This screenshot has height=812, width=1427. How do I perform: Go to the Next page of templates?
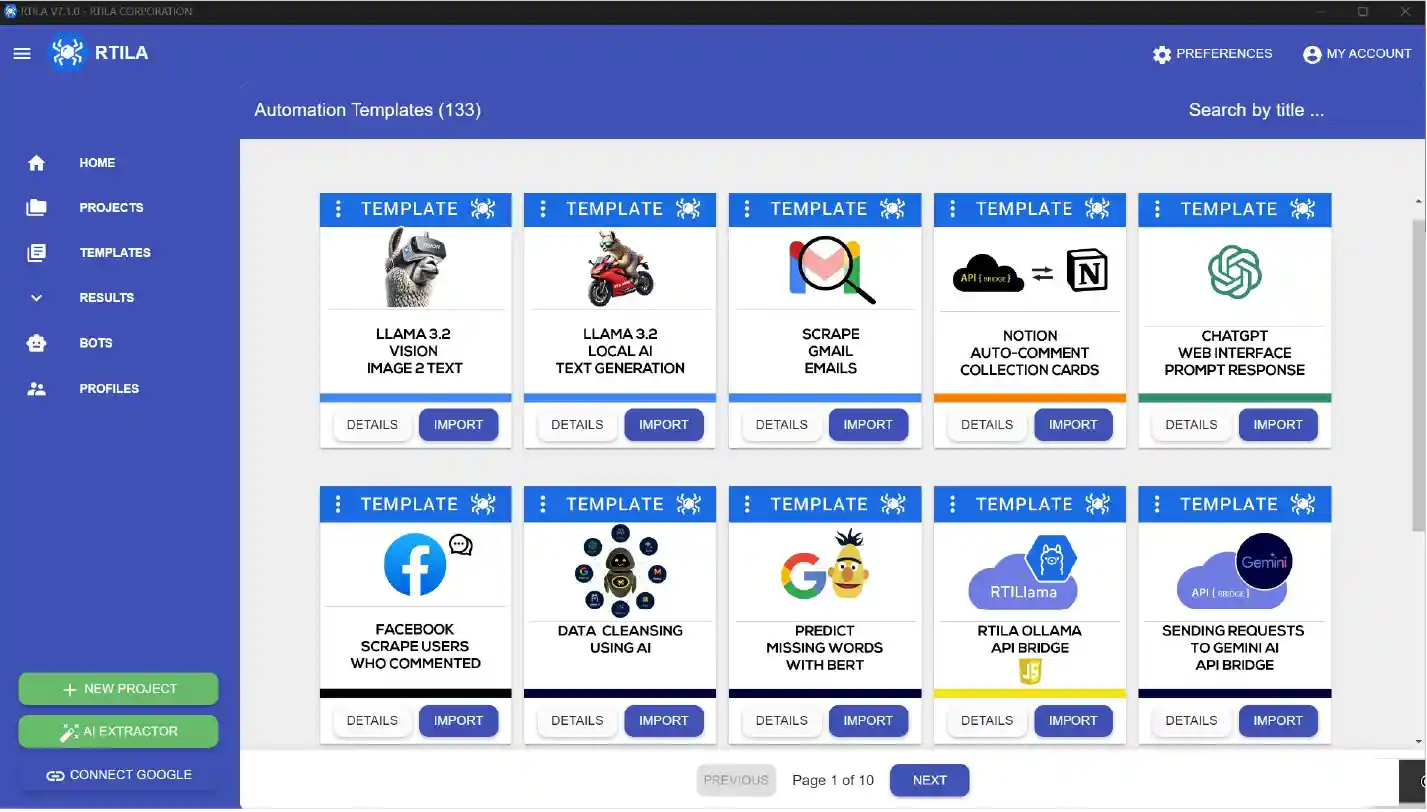929,781
